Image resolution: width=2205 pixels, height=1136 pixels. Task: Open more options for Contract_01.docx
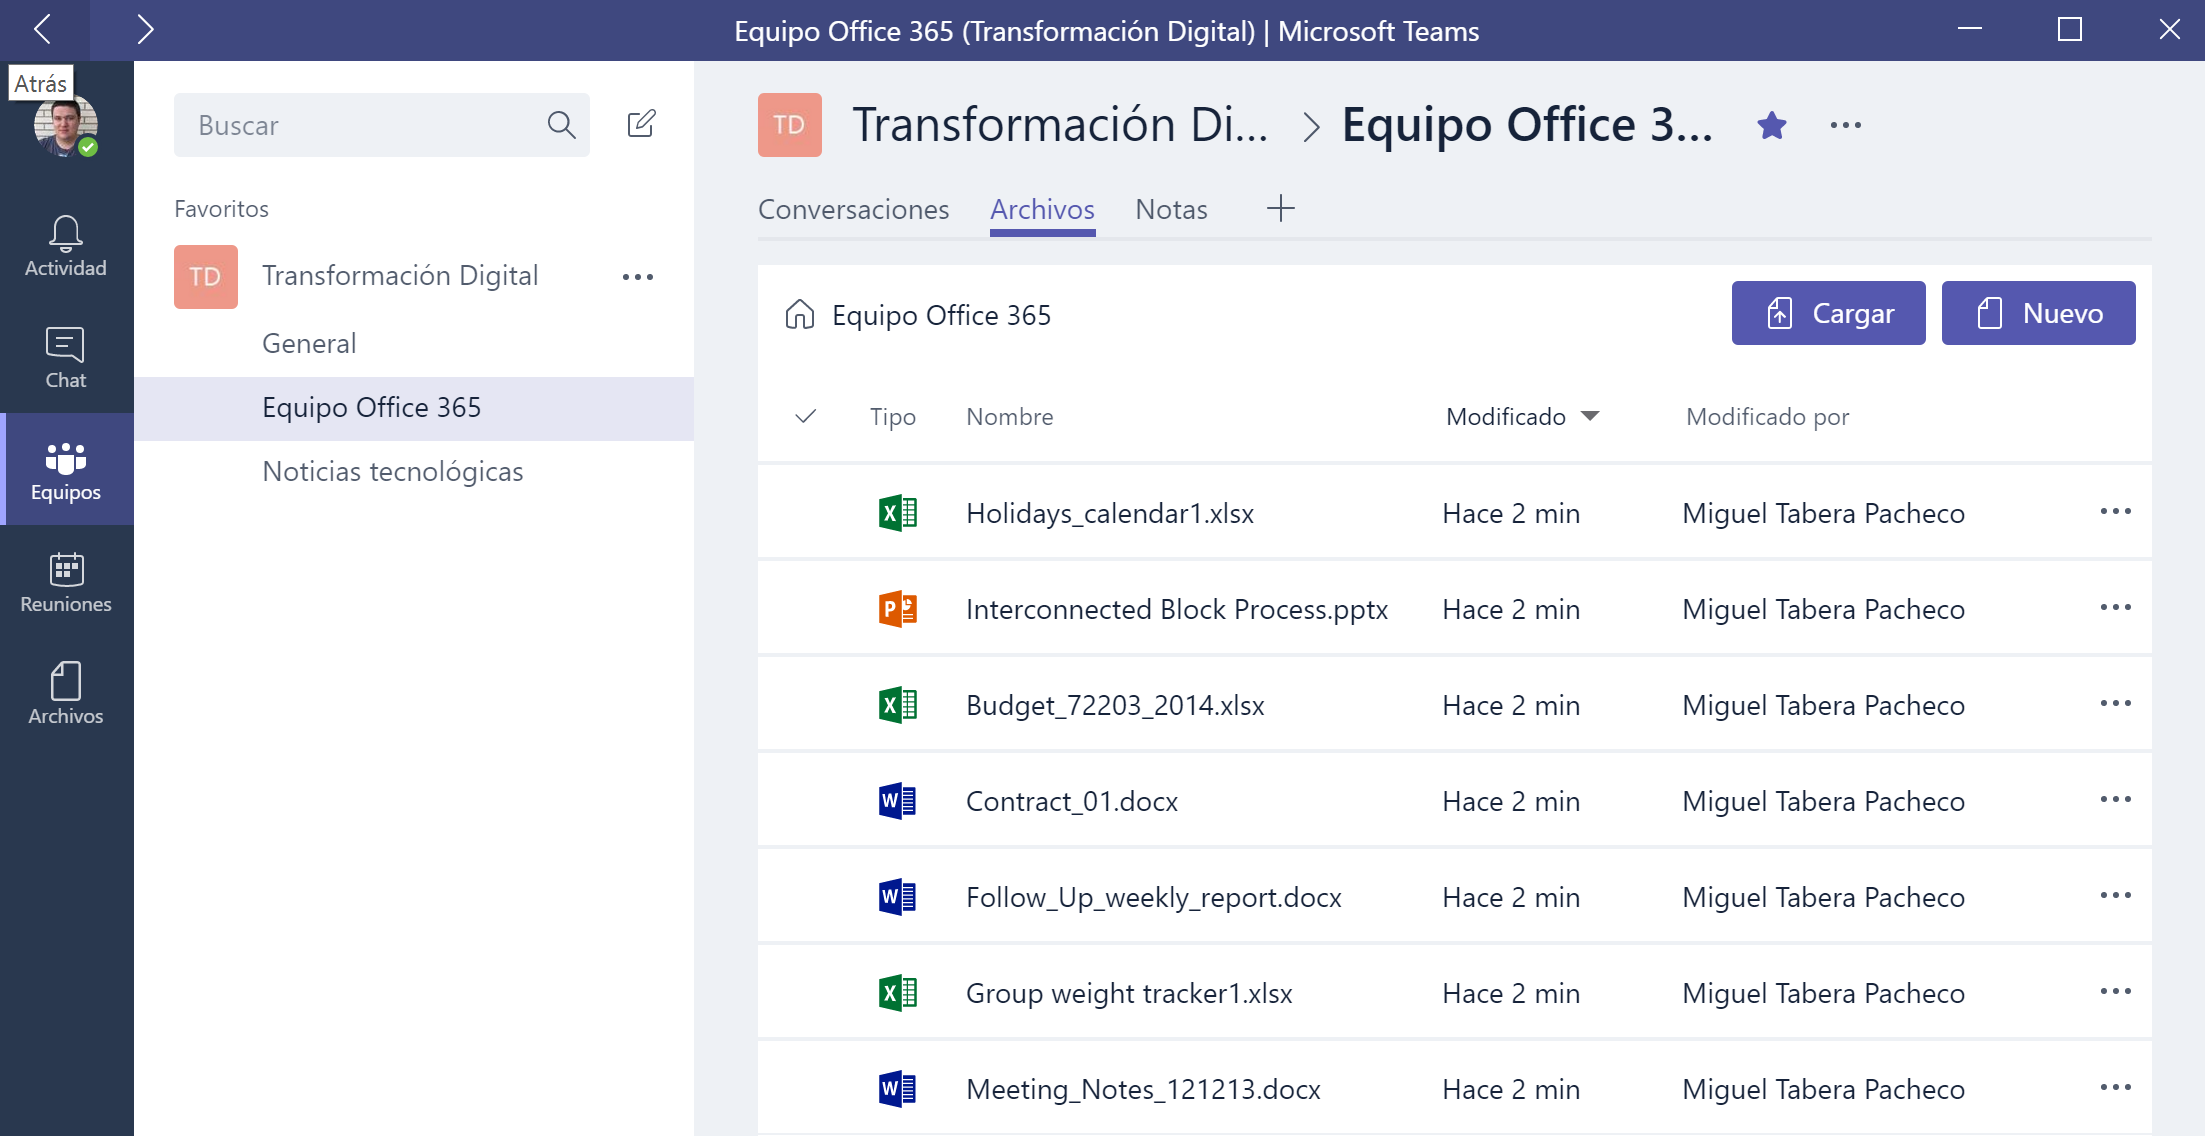(x=2116, y=800)
